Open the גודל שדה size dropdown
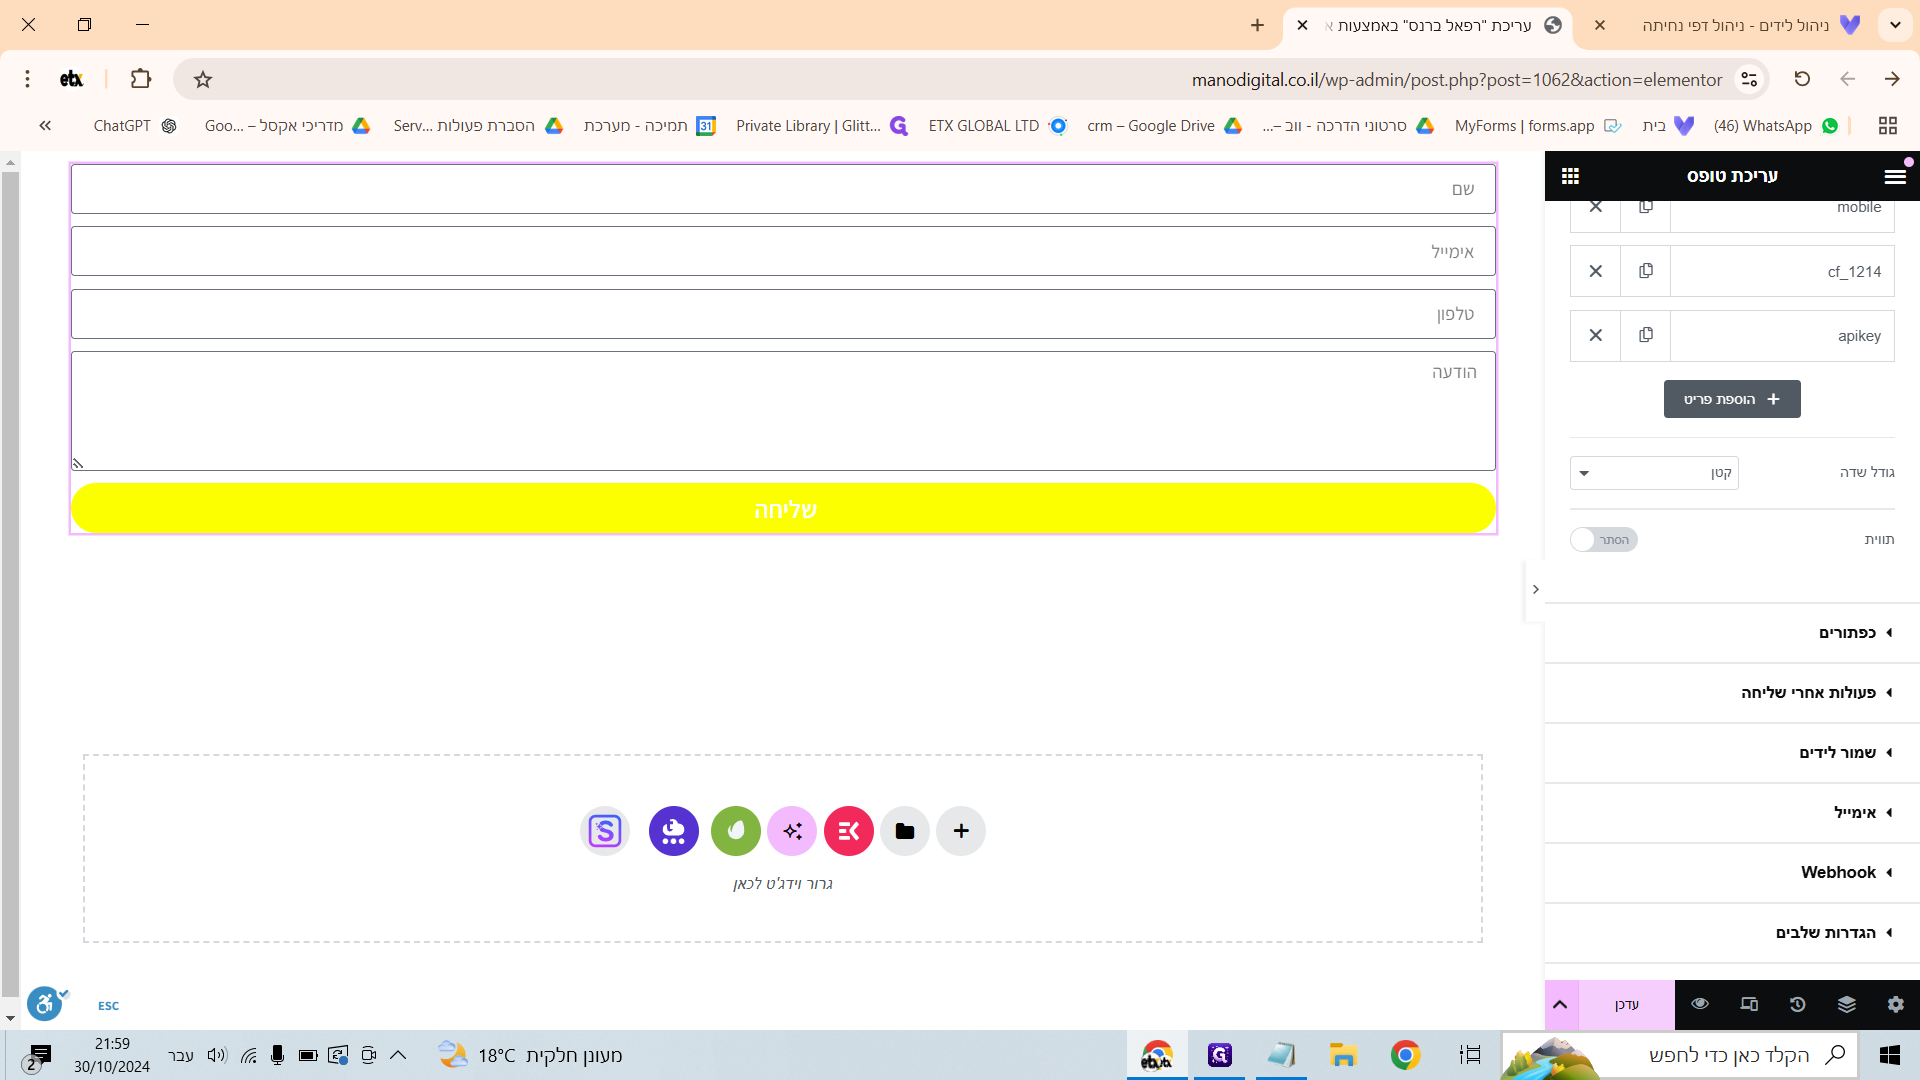Image resolution: width=1920 pixels, height=1080 pixels. point(1654,473)
